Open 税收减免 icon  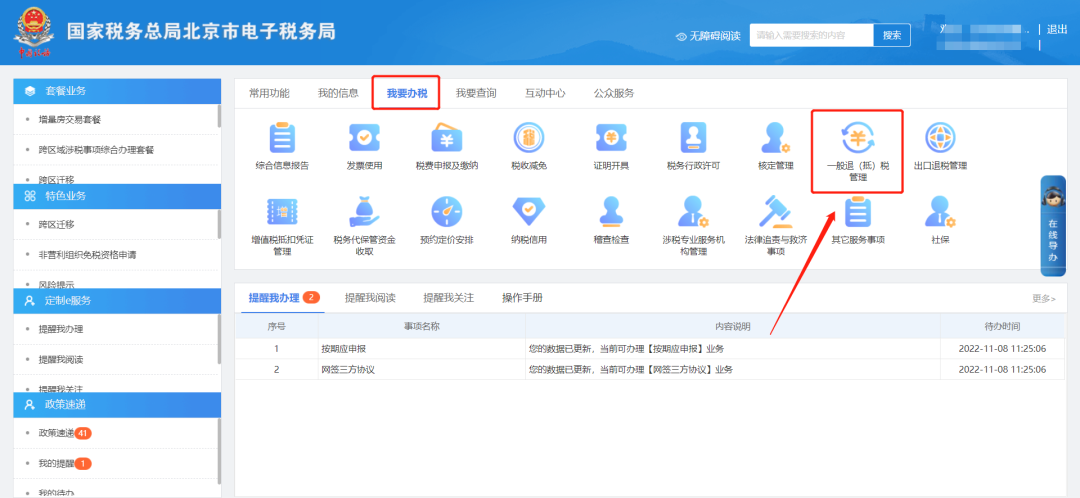[x=529, y=138]
